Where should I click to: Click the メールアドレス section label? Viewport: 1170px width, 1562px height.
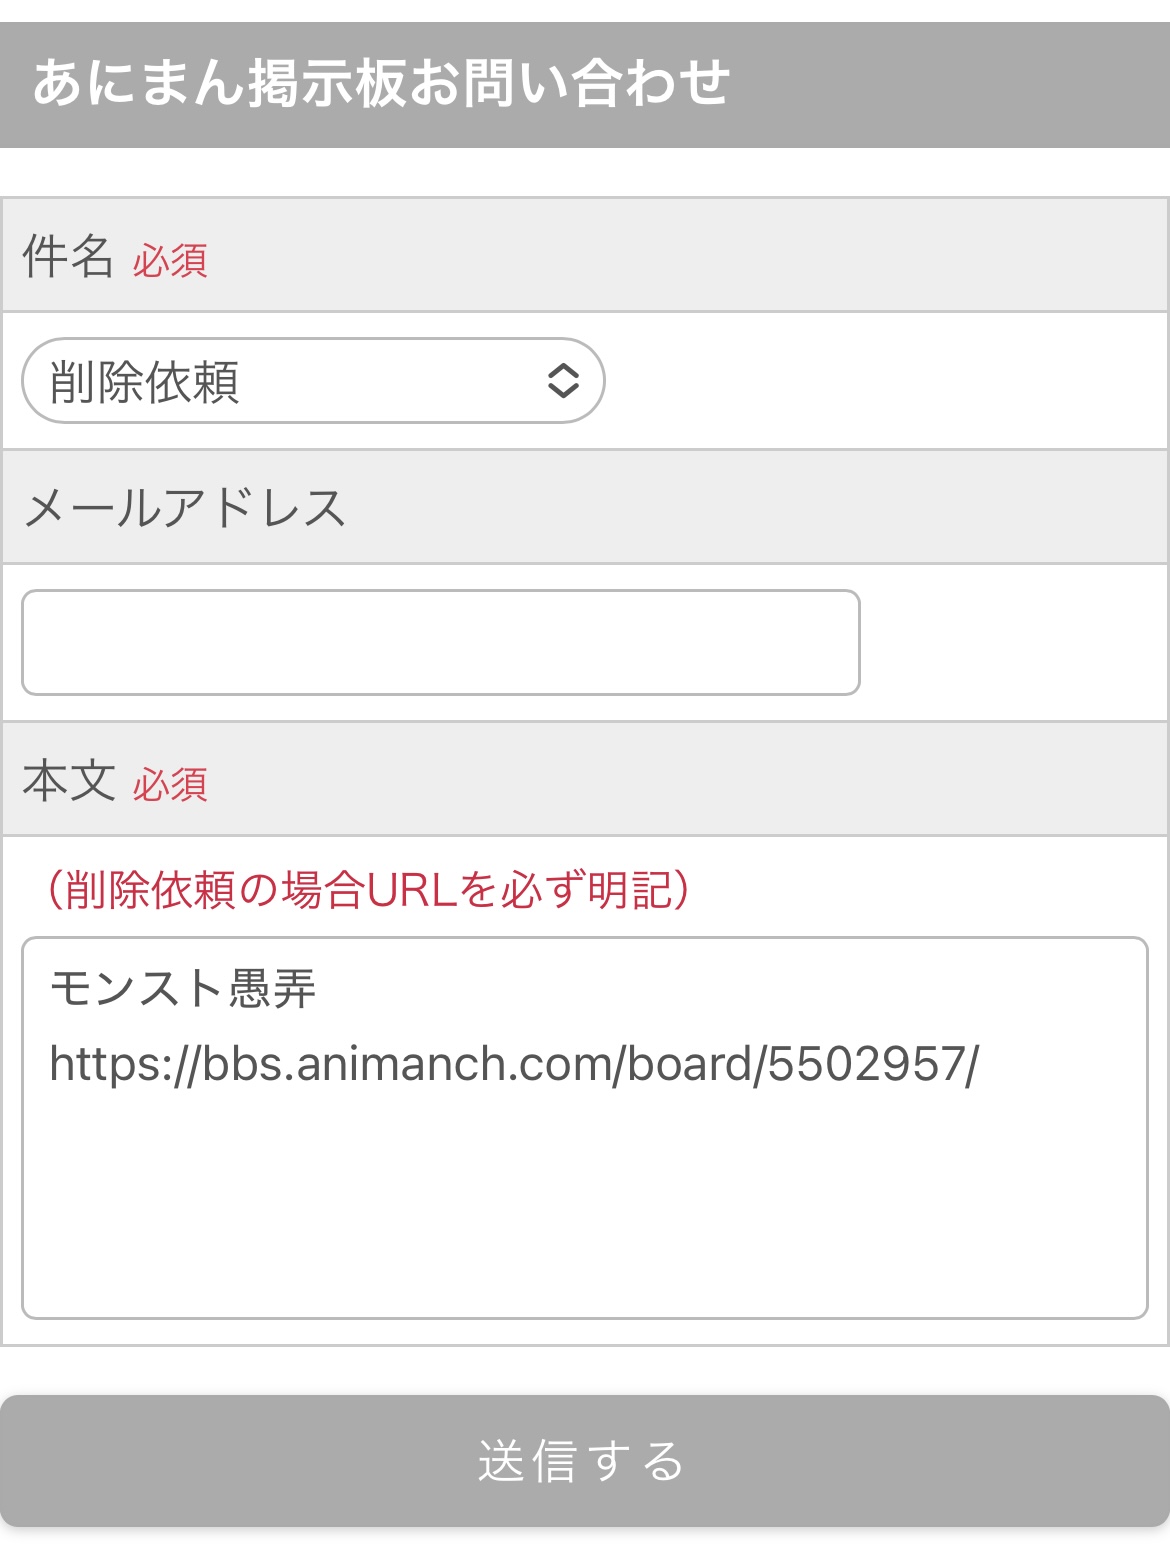(x=185, y=508)
